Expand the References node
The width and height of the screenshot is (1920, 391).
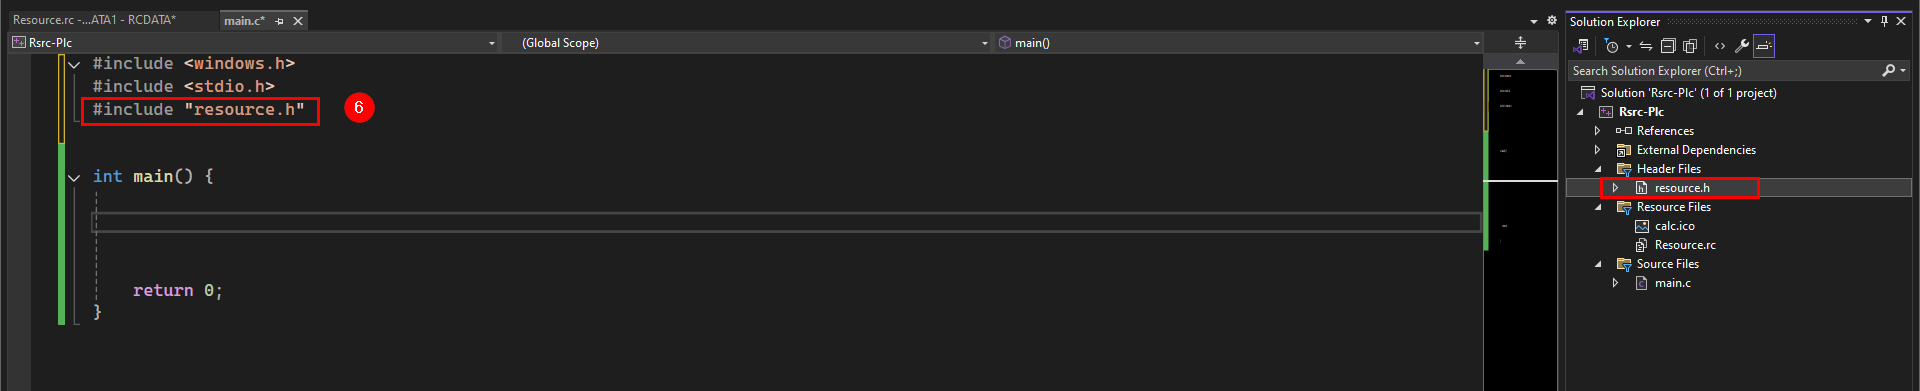[1598, 131]
